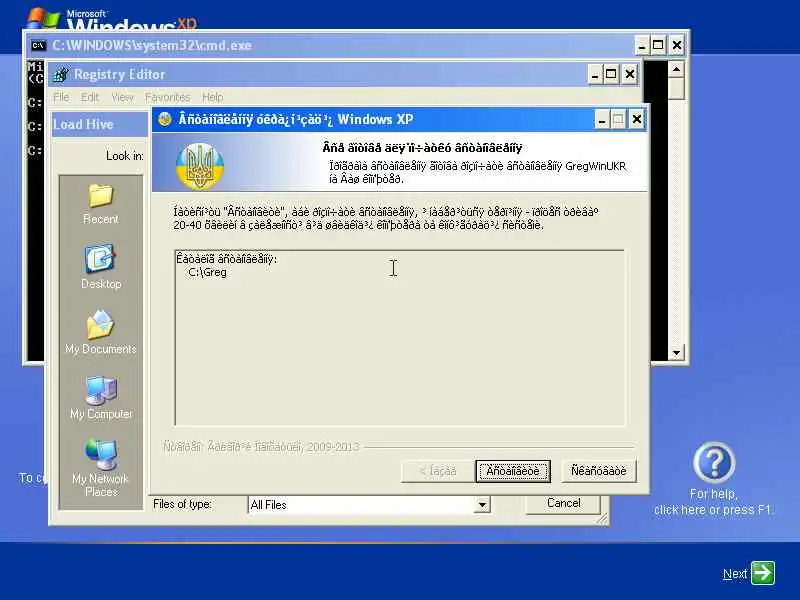
Task: Click the disabled Back button in the installer
Action: click(x=437, y=471)
